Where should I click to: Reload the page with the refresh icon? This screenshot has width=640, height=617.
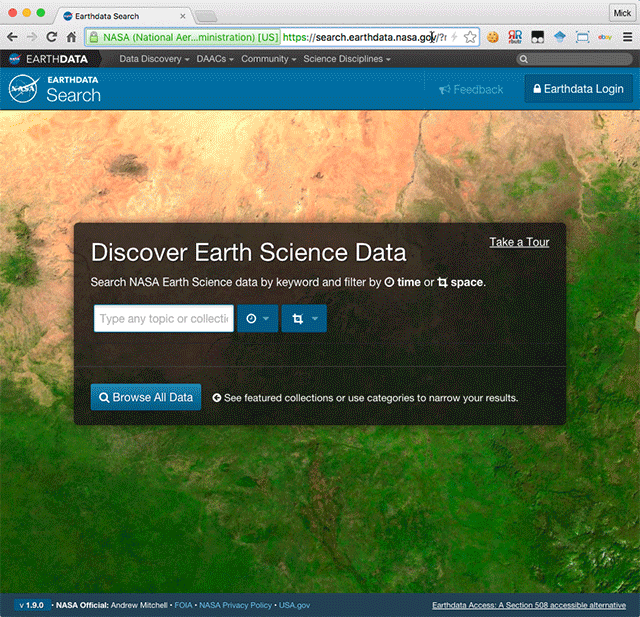tap(51, 37)
